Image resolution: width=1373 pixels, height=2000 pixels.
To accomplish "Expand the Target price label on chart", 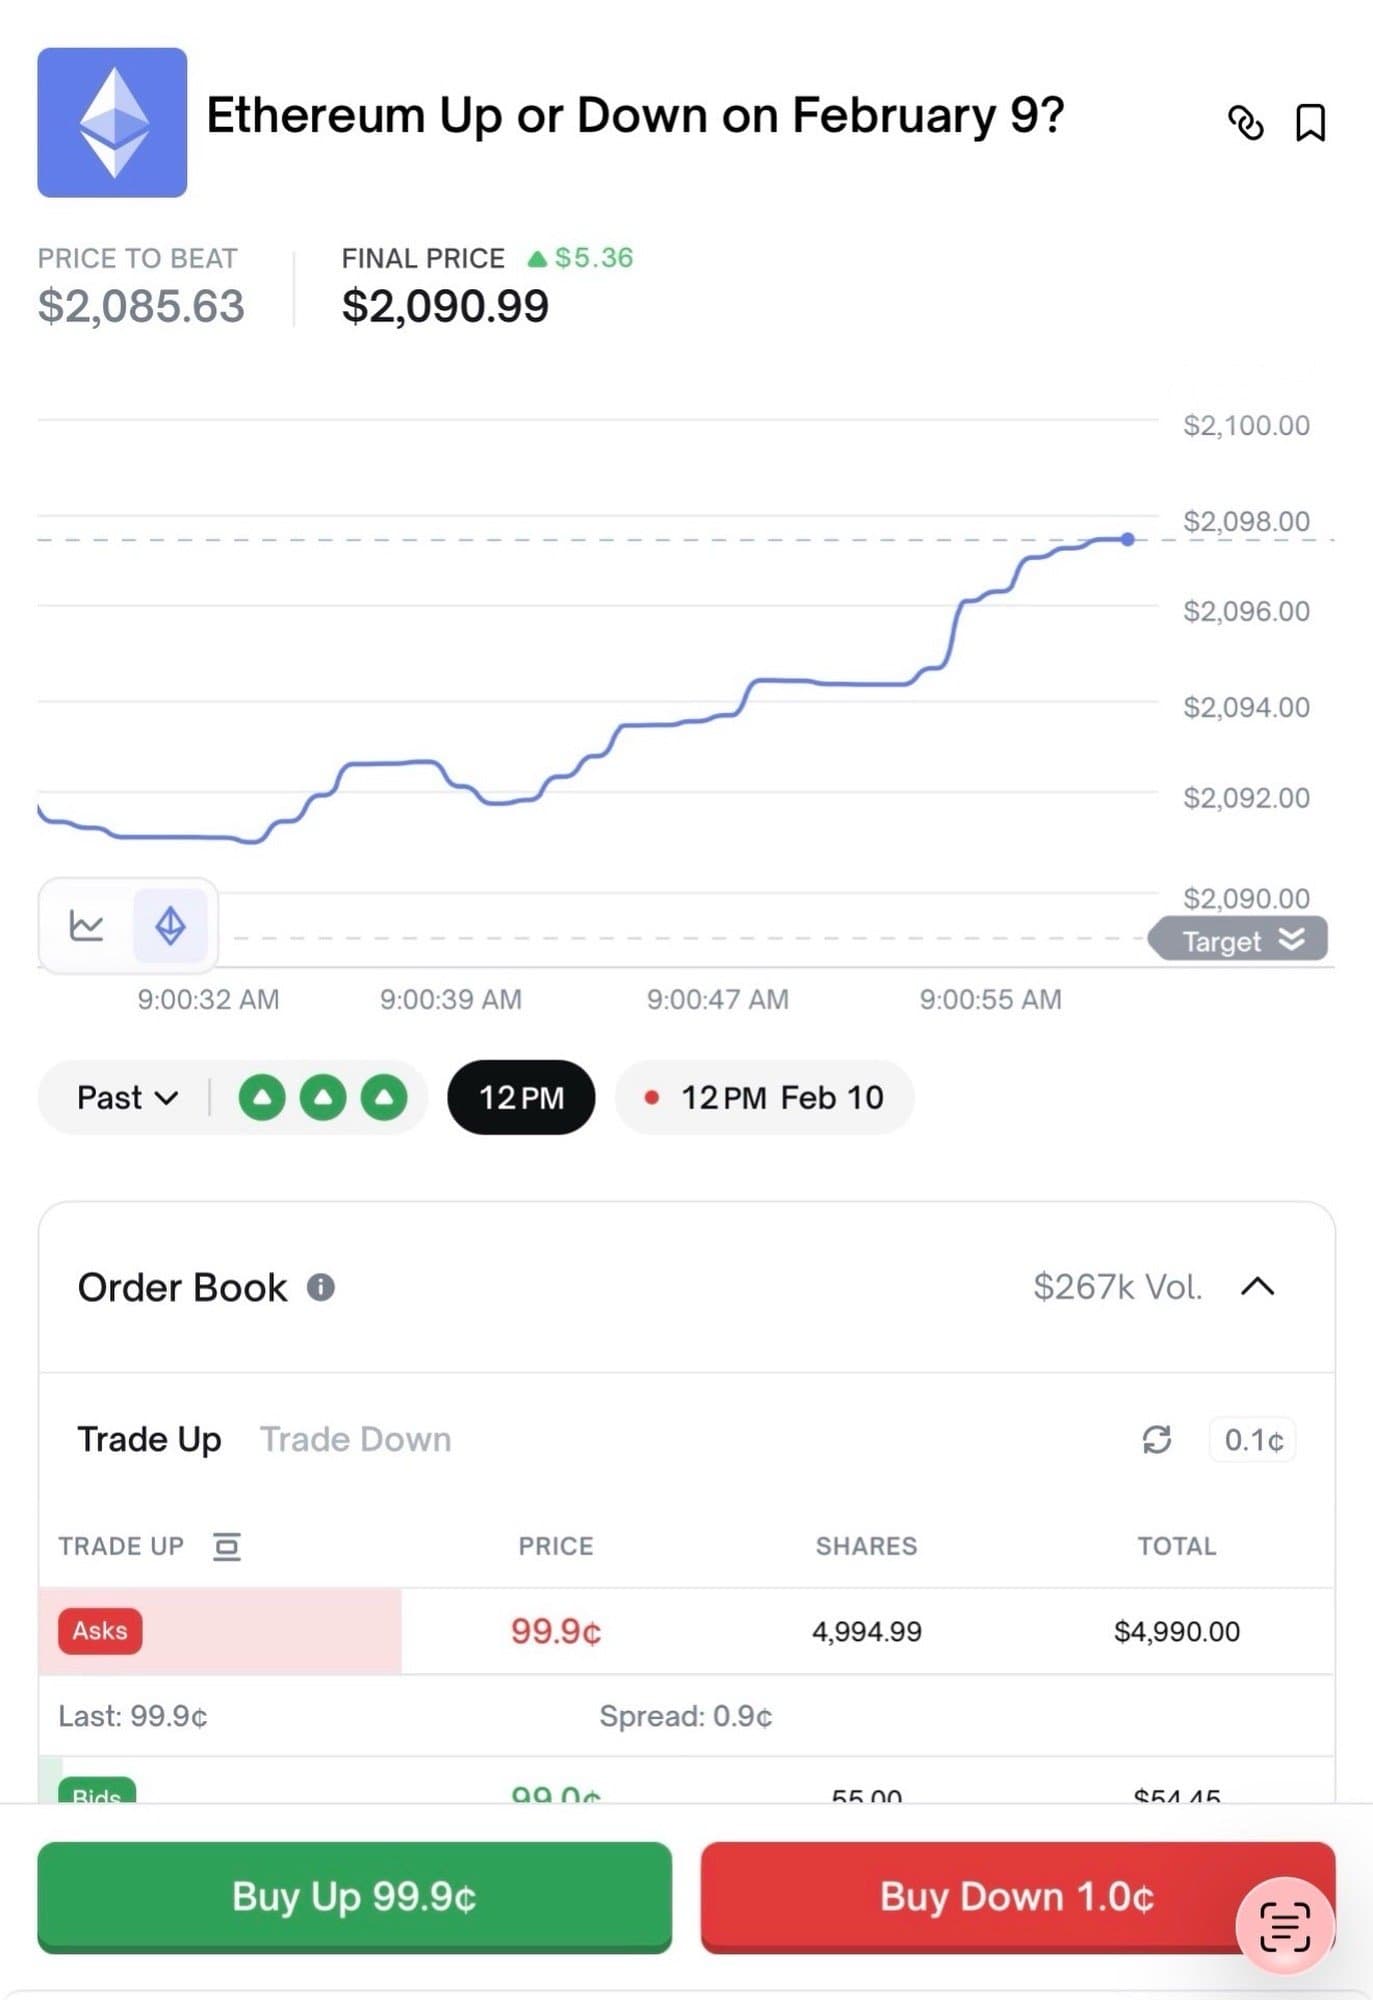I will (x=1240, y=940).
